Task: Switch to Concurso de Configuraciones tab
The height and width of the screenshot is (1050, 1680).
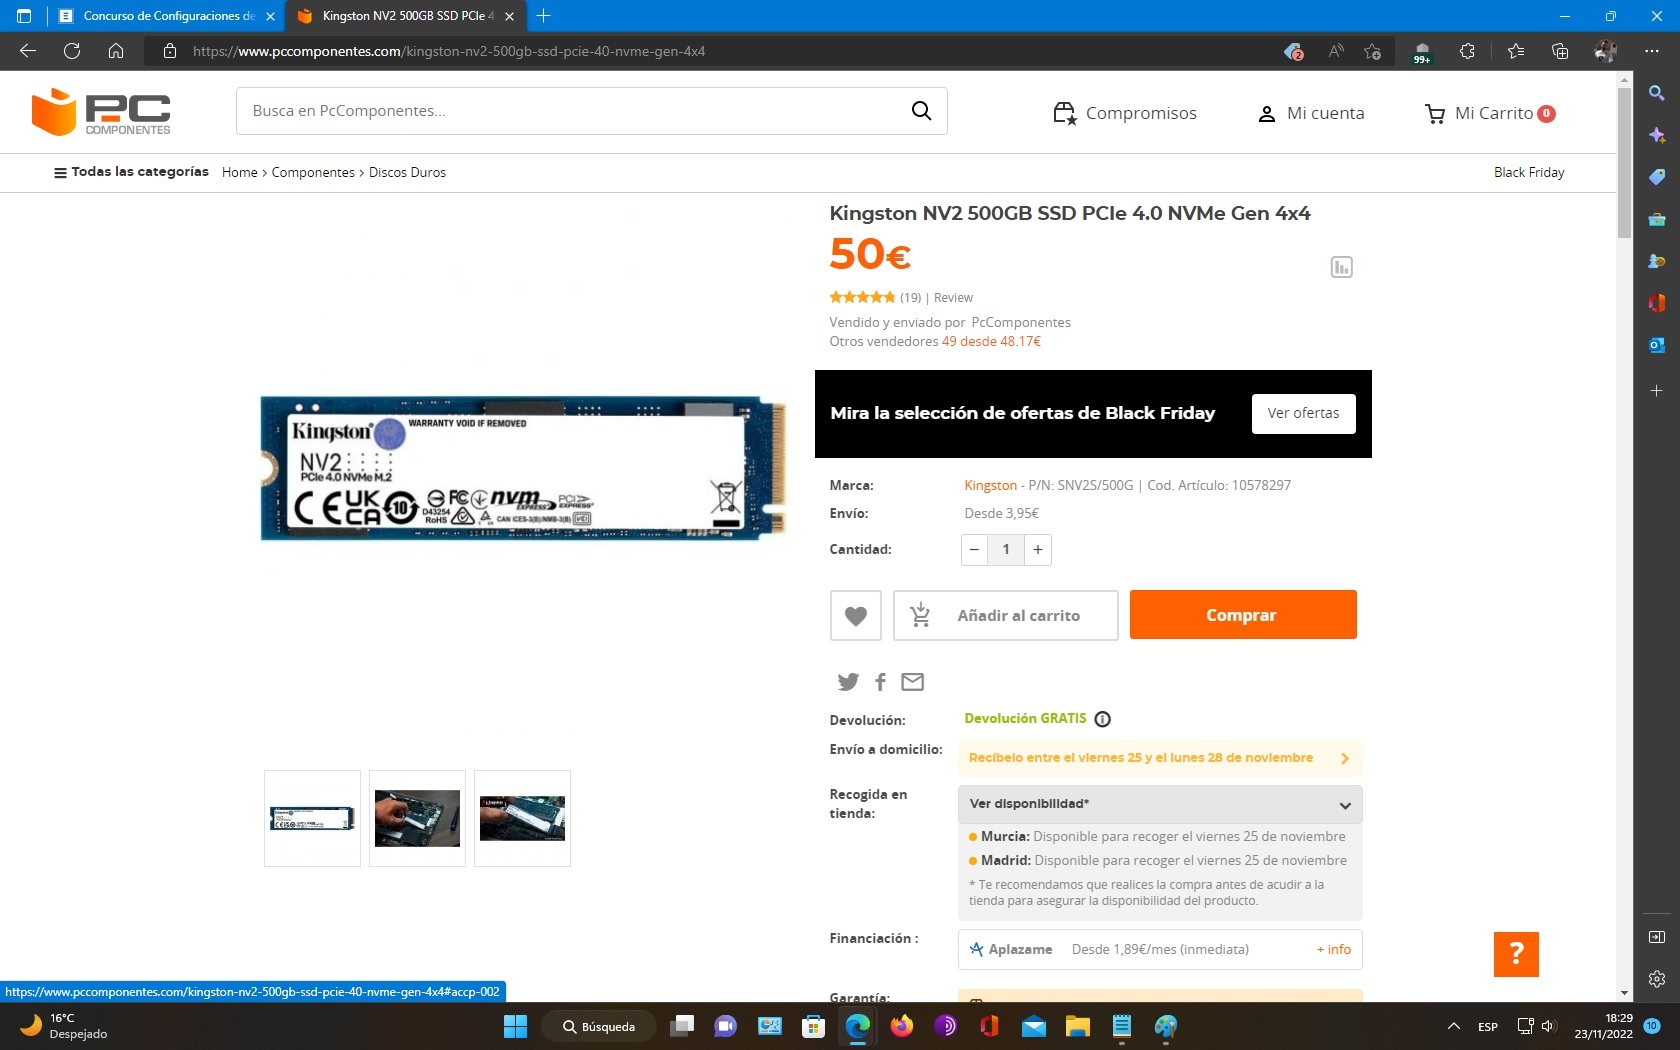Action: [168, 16]
